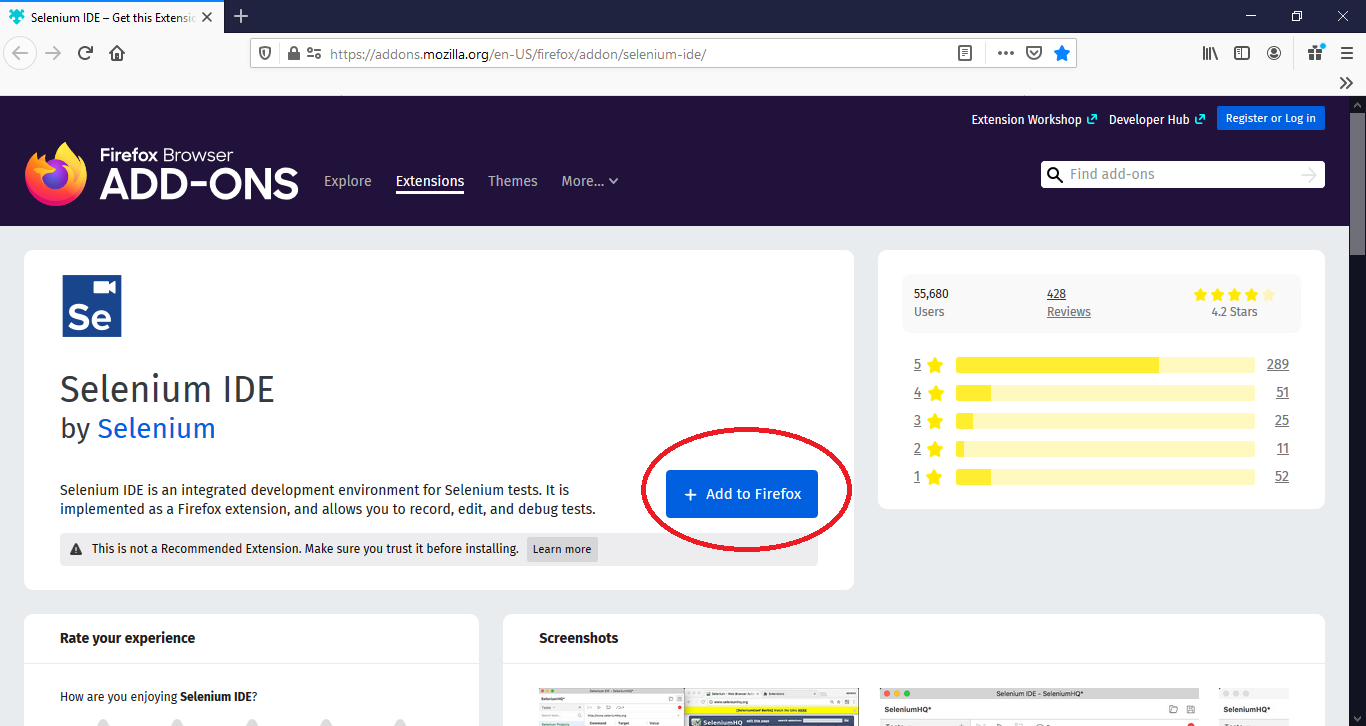This screenshot has width=1366, height=726.
Task: Click Register or Log in button
Action: click(1271, 118)
